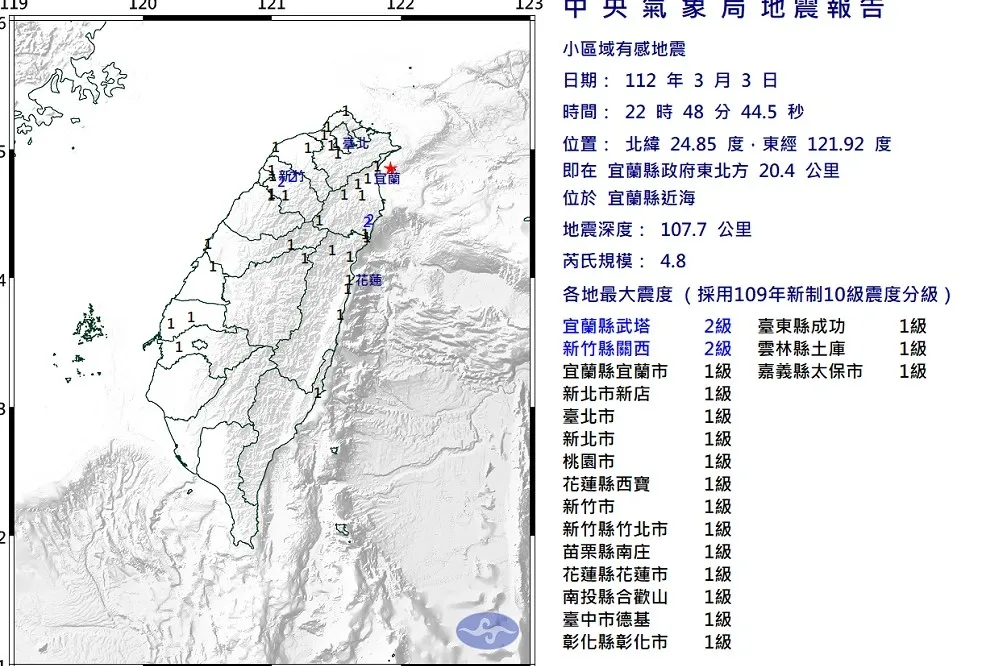Click the row 宜蘭縣宜蘭市

pos(647,371)
